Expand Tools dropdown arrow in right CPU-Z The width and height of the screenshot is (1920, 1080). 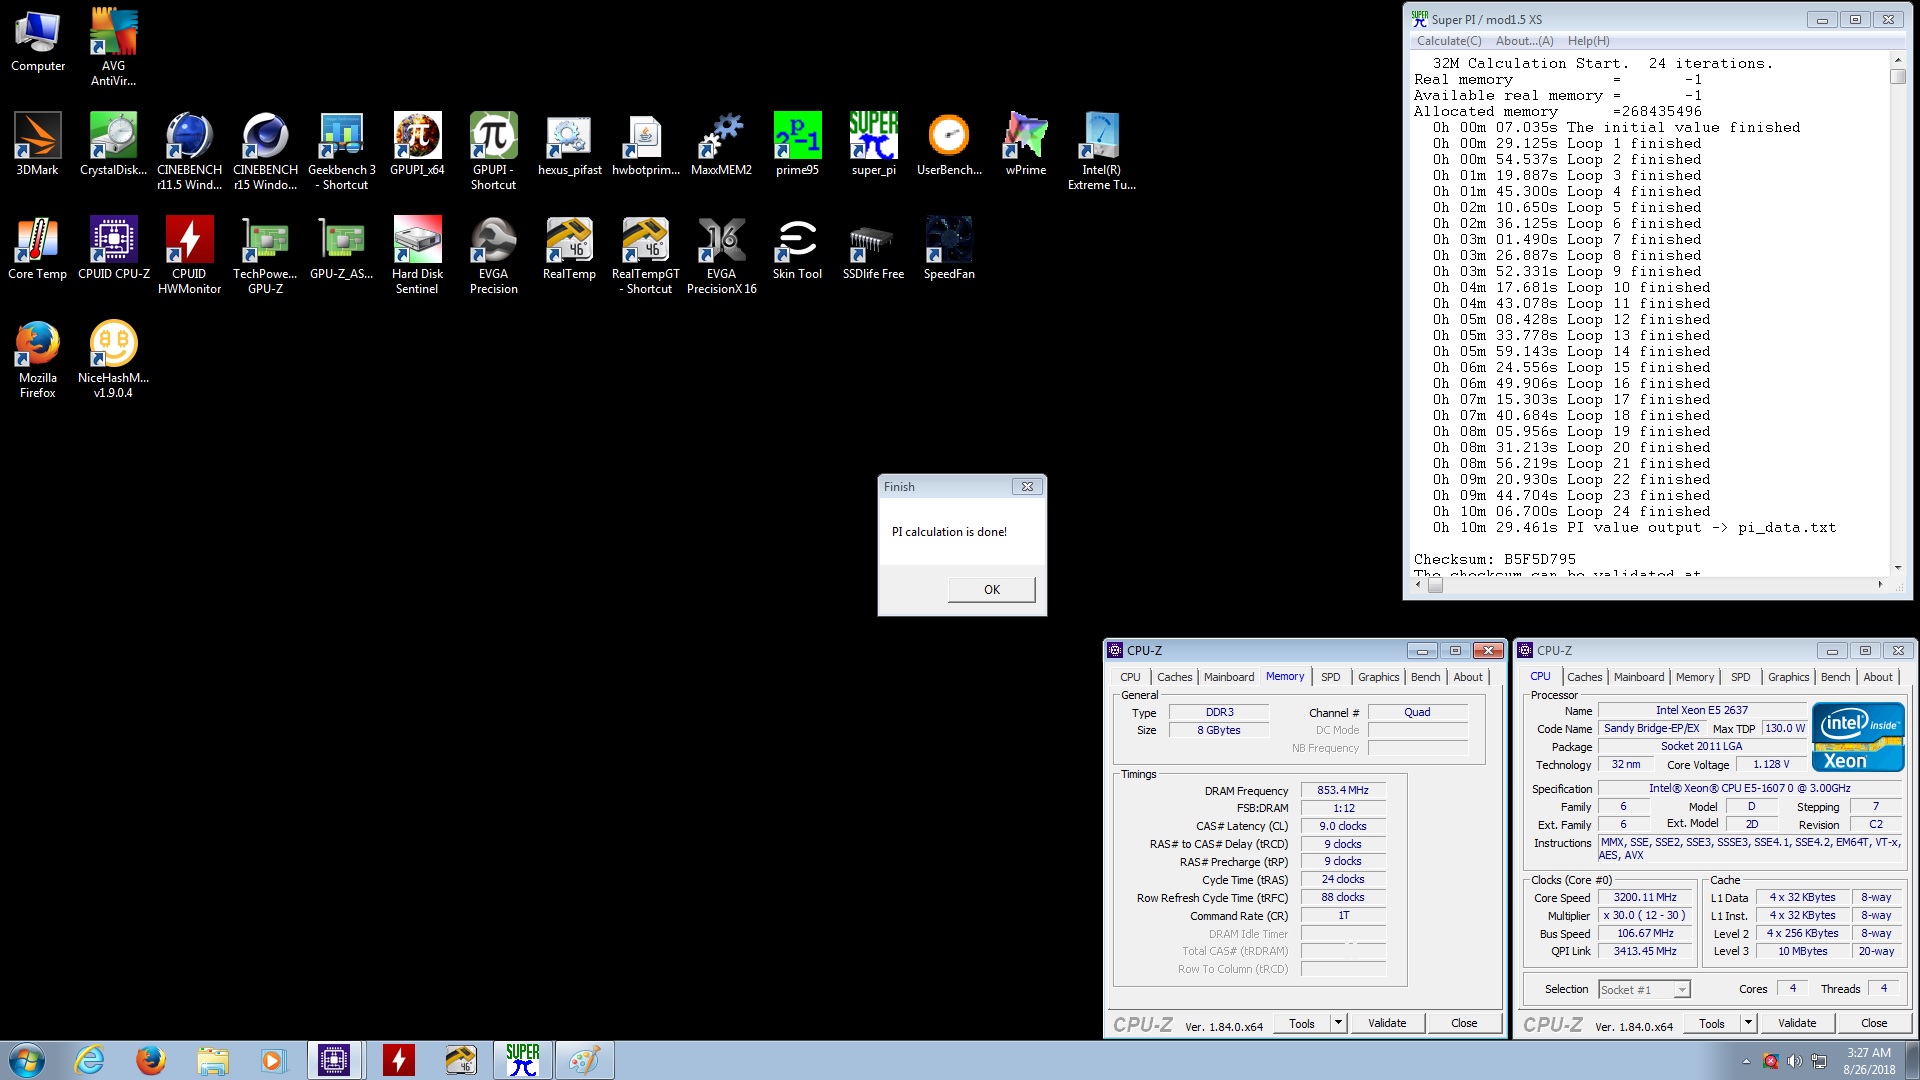(x=1748, y=1022)
